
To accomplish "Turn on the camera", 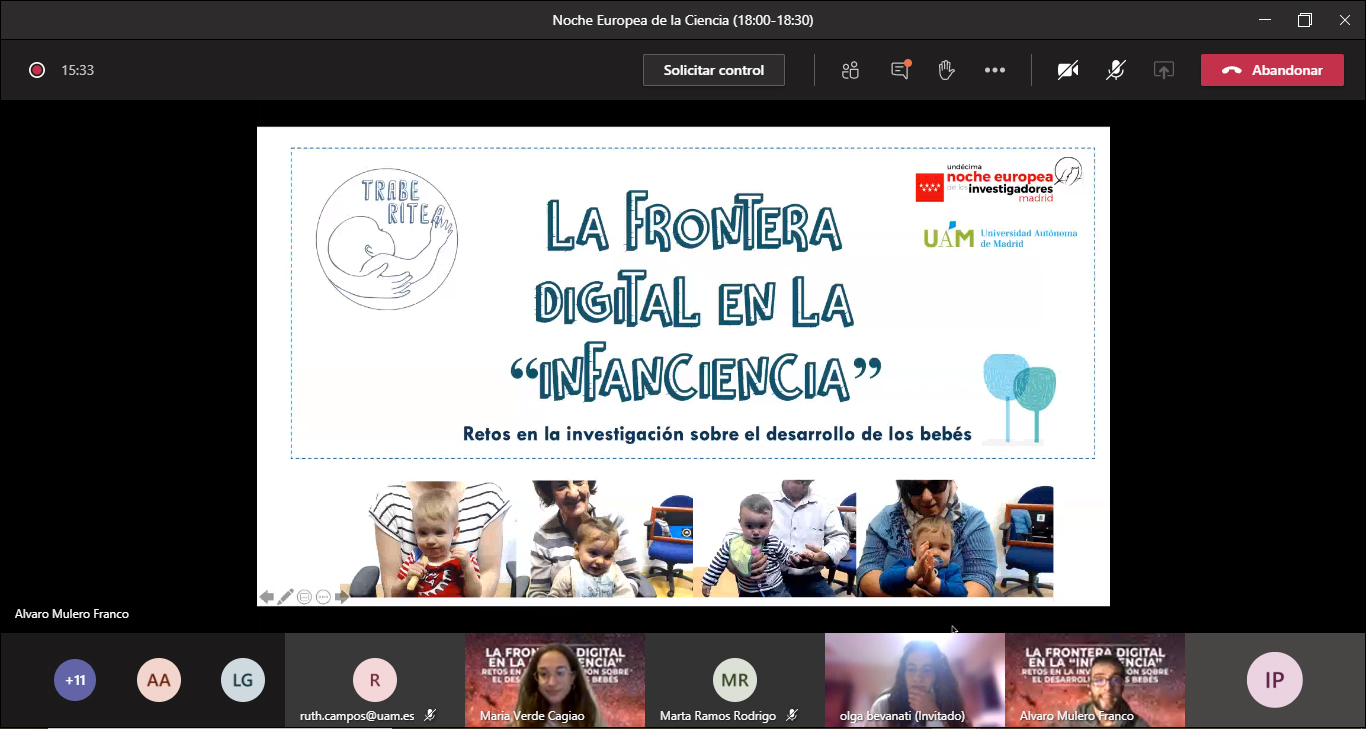I will point(1068,70).
